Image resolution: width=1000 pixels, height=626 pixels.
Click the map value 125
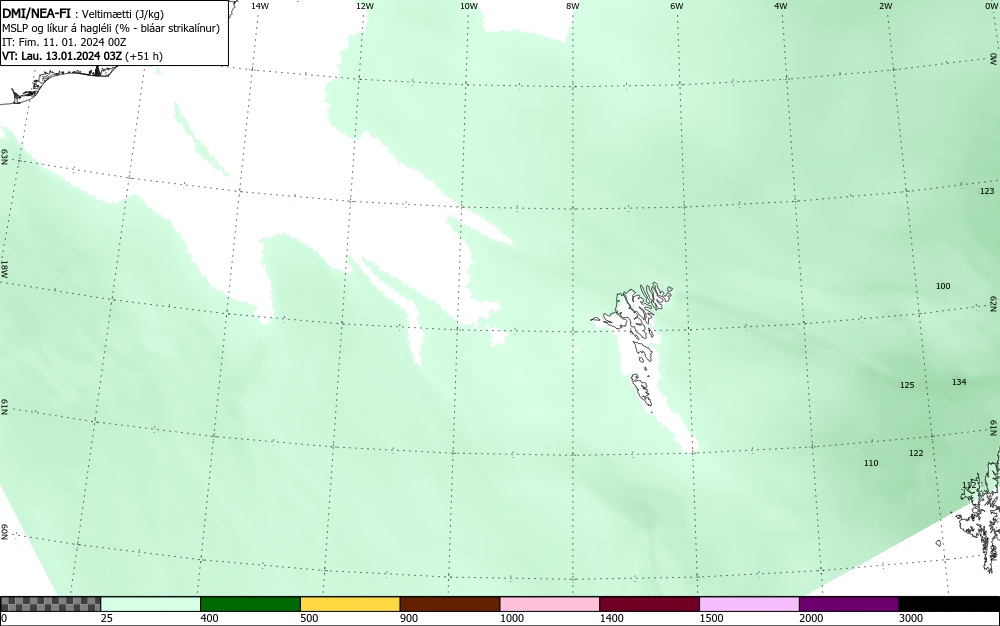[x=907, y=385]
